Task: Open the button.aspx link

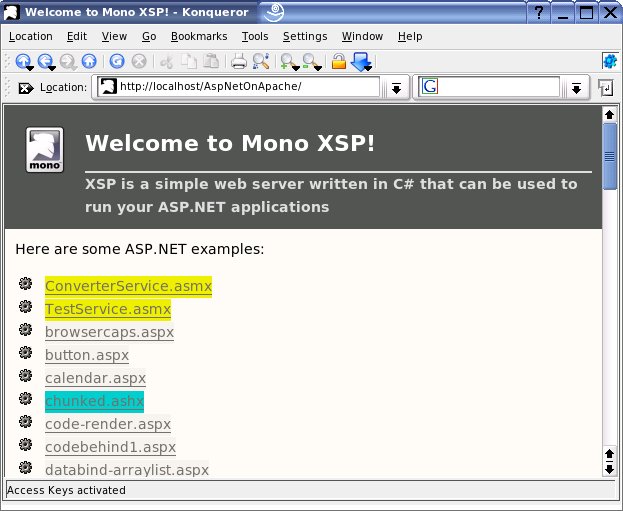Action: [x=87, y=355]
